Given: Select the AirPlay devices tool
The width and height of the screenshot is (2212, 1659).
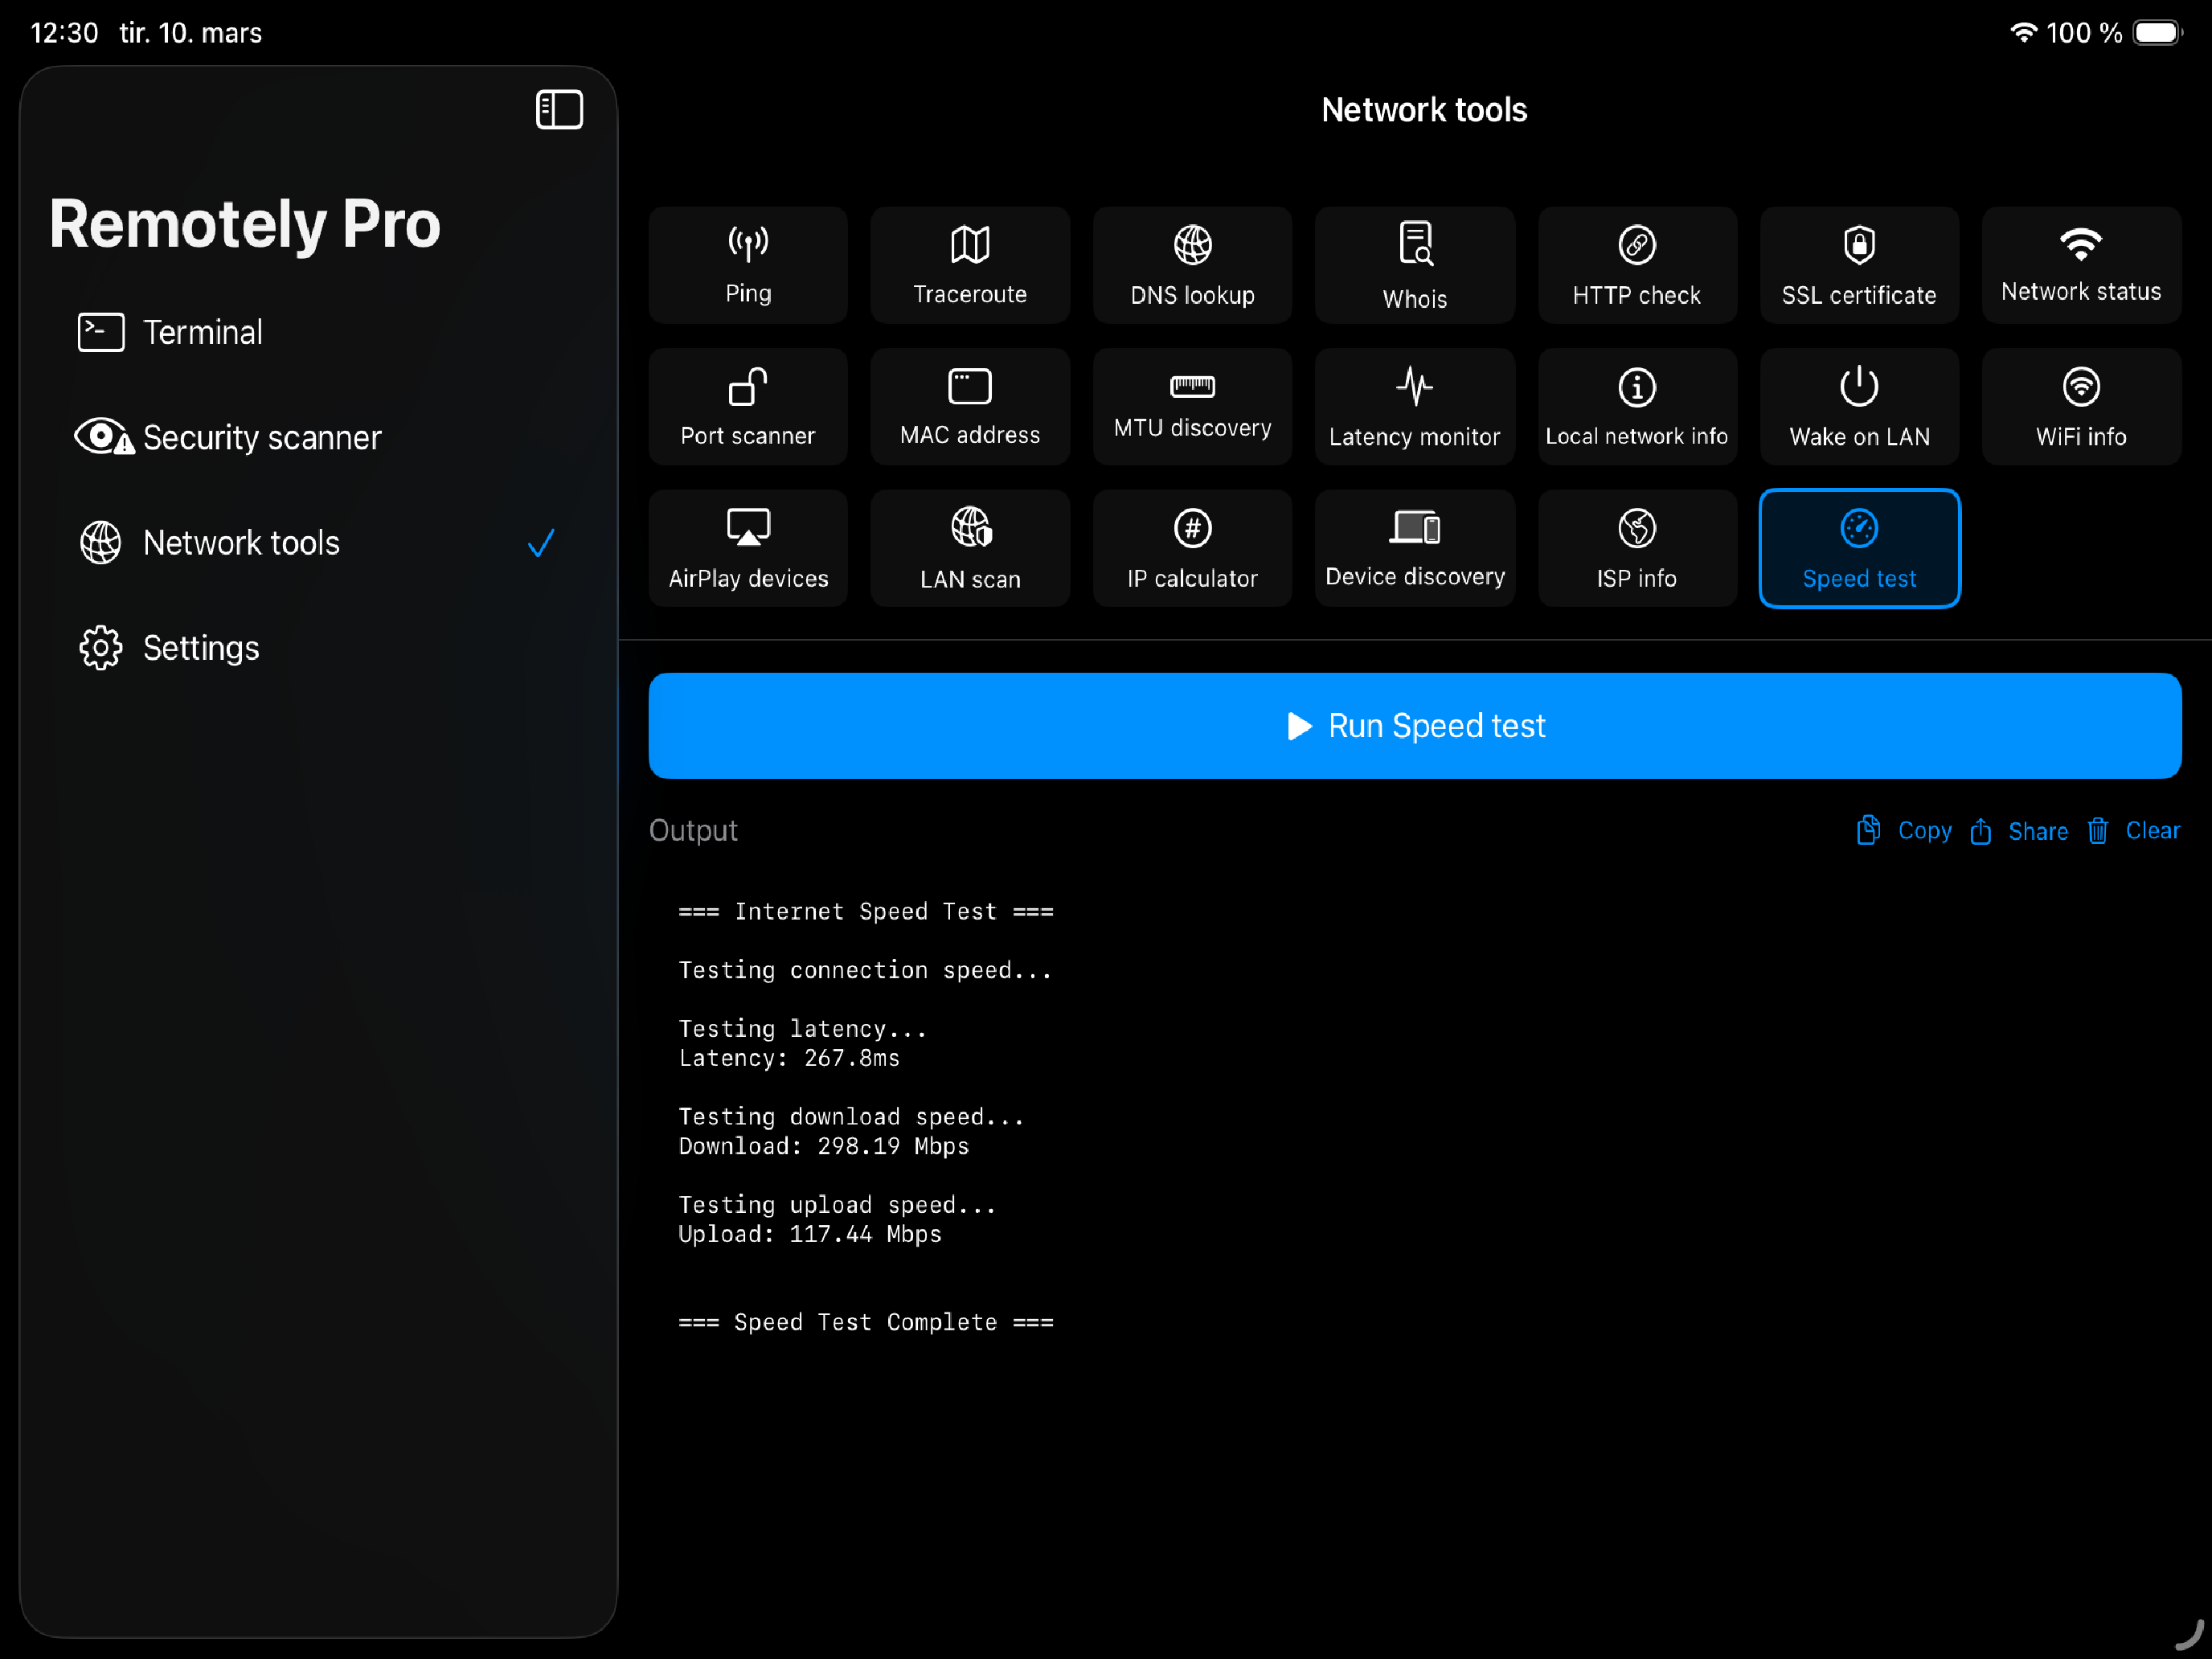Looking at the screenshot, I should [748, 548].
